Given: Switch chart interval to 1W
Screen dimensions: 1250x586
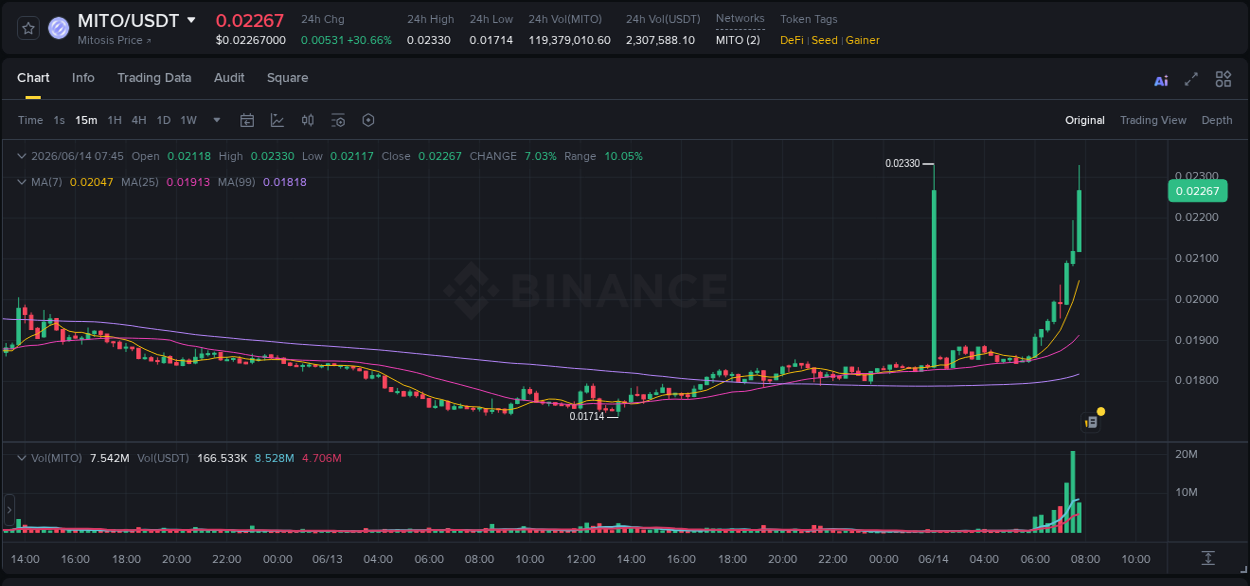Looking at the screenshot, I should pyautogui.click(x=188, y=120).
